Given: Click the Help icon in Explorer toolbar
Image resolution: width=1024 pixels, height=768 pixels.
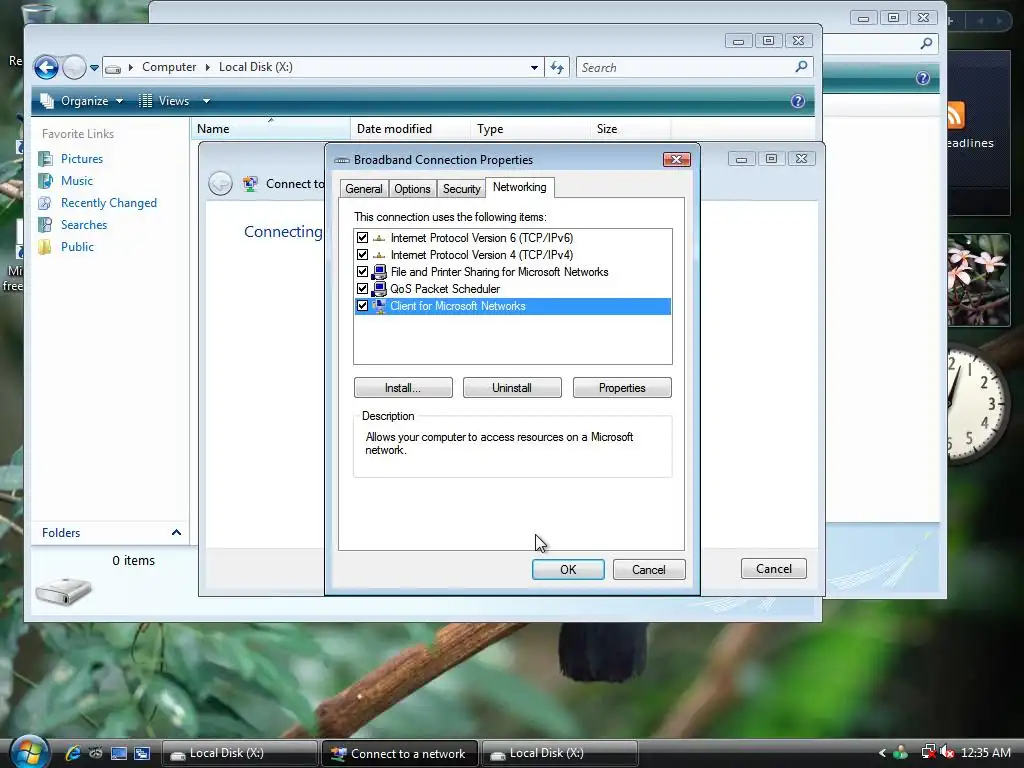Looking at the screenshot, I should point(797,101).
